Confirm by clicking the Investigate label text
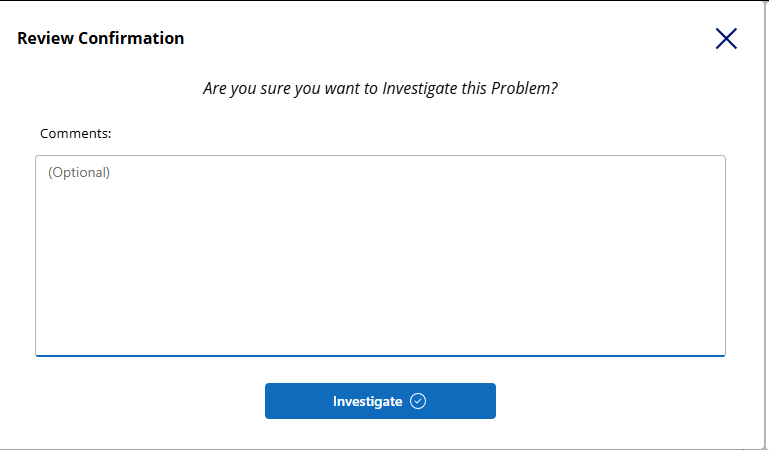This screenshot has width=769, height=450. pyautogui.click(x=367, y=401)
